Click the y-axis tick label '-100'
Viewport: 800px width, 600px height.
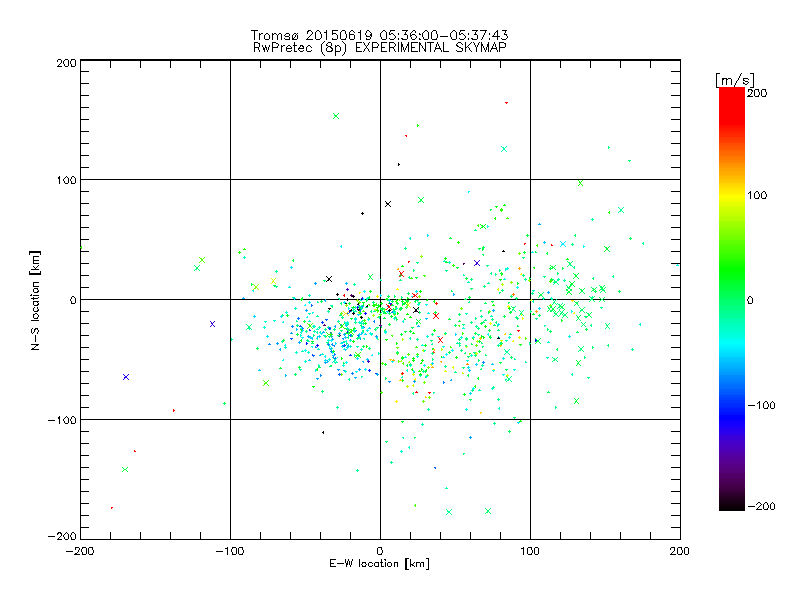click(x=62, y=420)
